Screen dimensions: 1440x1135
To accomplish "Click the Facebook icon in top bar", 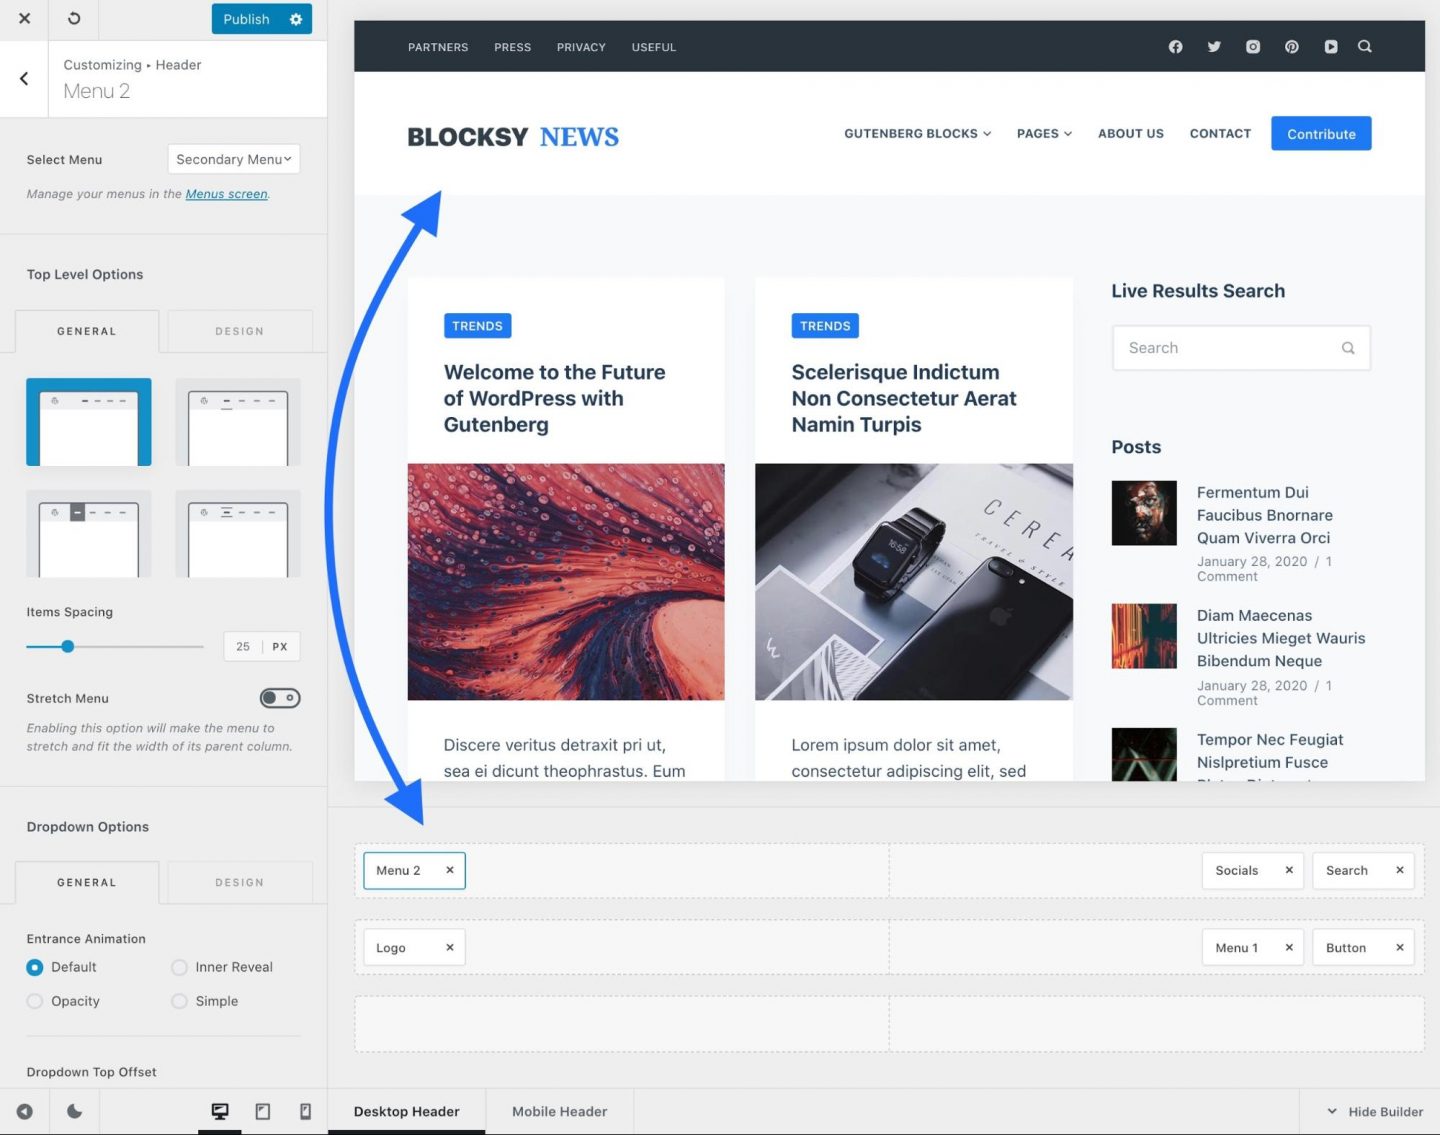I will click(x=1175, y=47).
